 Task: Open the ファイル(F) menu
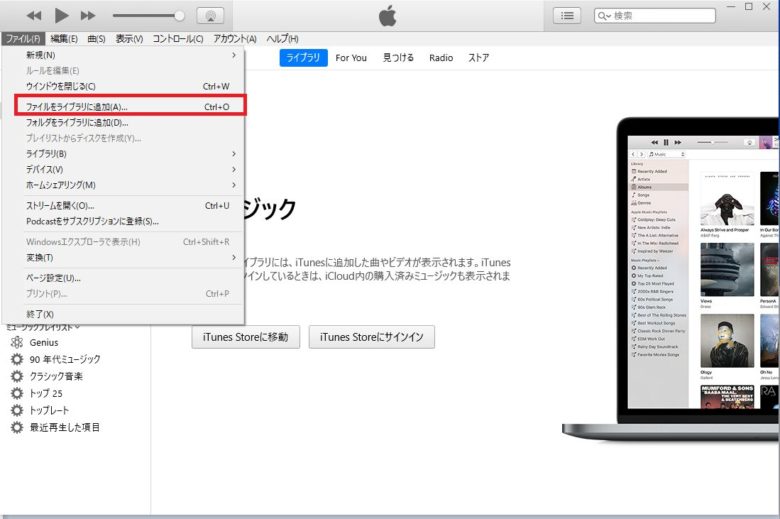[23, 39]
